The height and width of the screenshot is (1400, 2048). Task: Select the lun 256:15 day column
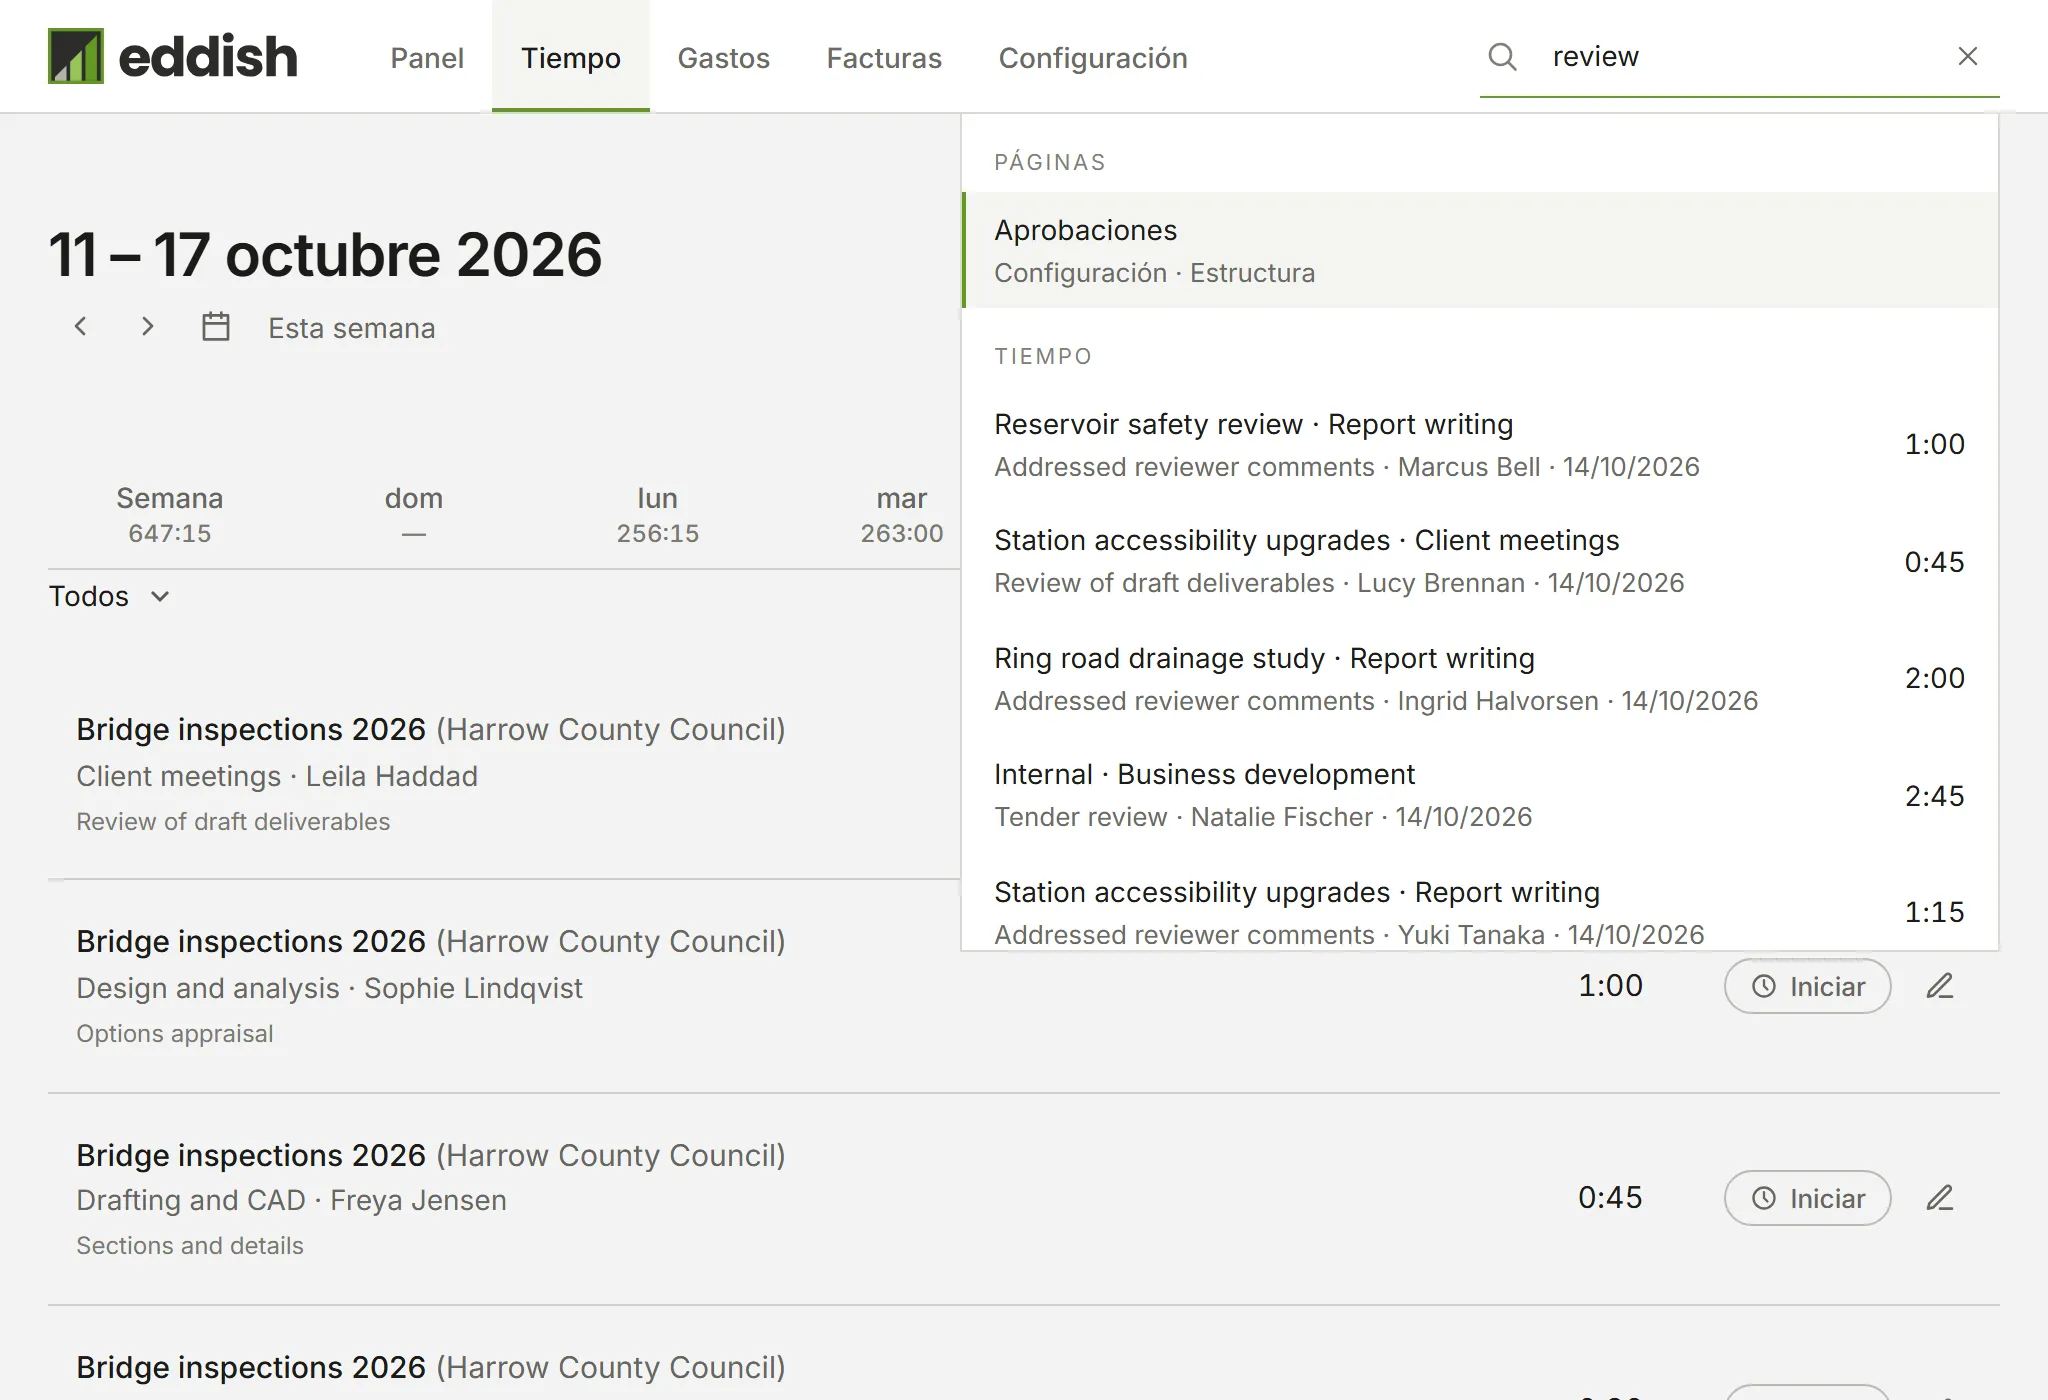[657, 514]
